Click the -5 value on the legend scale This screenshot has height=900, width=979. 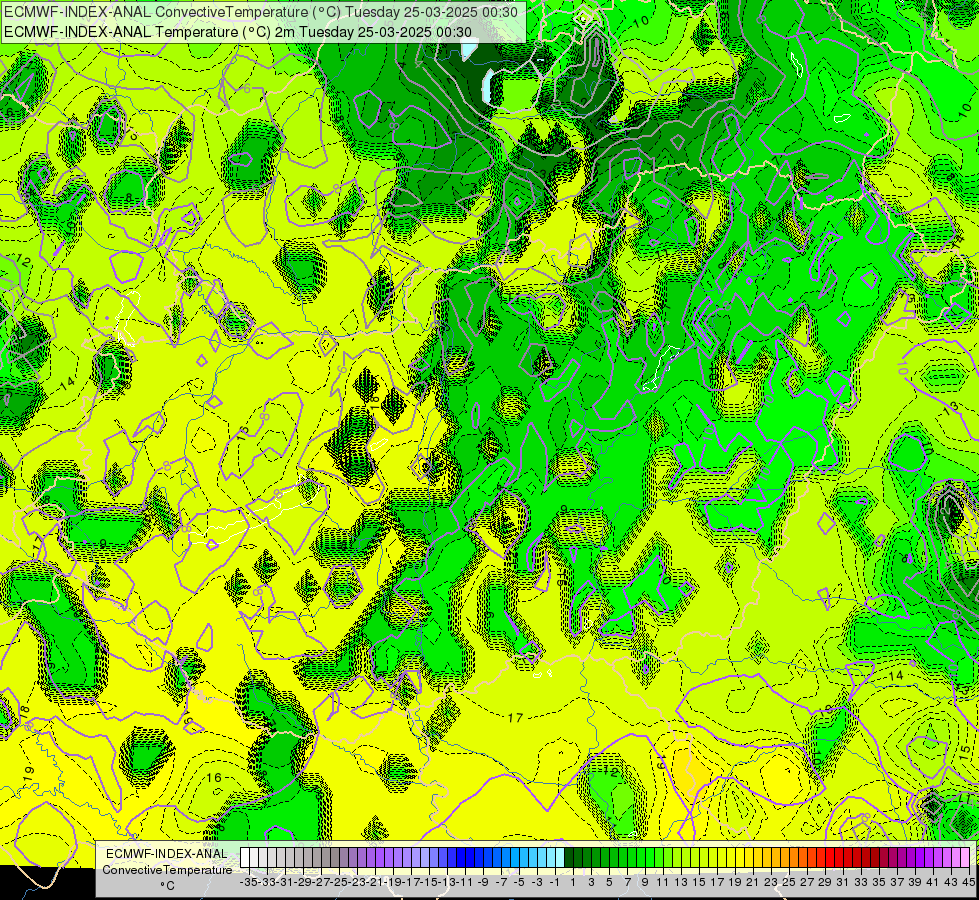[519, 882]
